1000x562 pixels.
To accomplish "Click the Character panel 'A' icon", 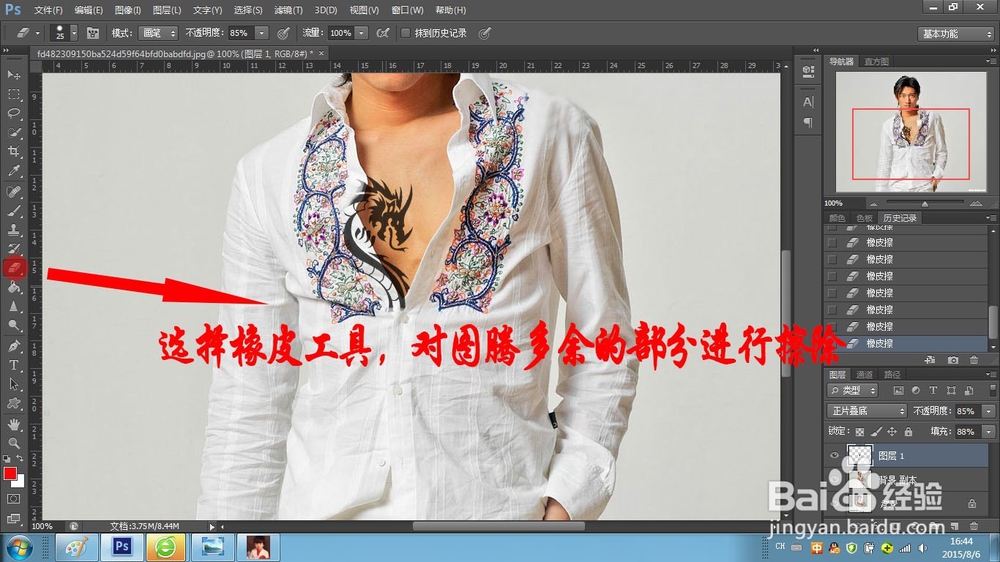I will click(808, 102).
